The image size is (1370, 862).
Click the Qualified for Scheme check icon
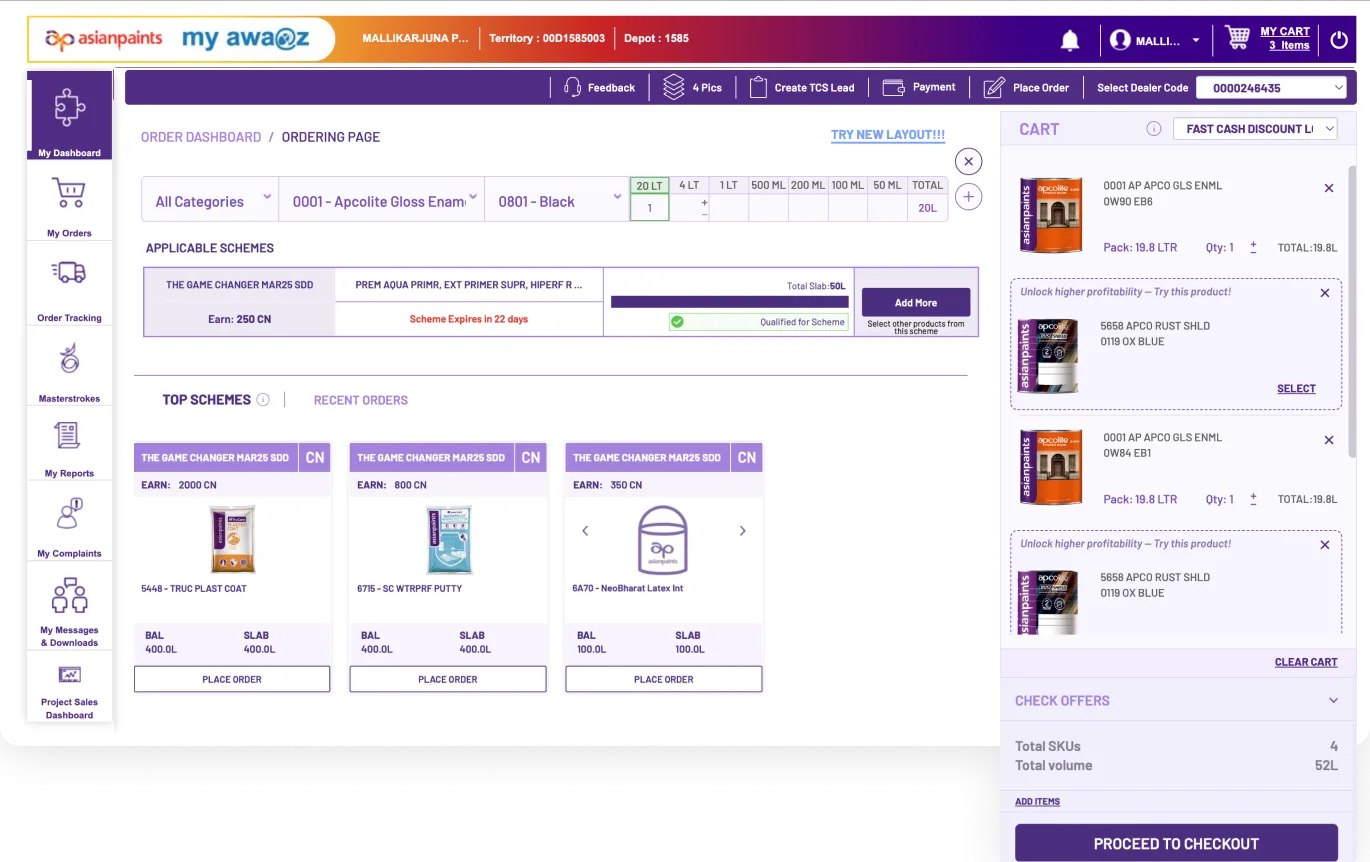click(x=677, y=322)
